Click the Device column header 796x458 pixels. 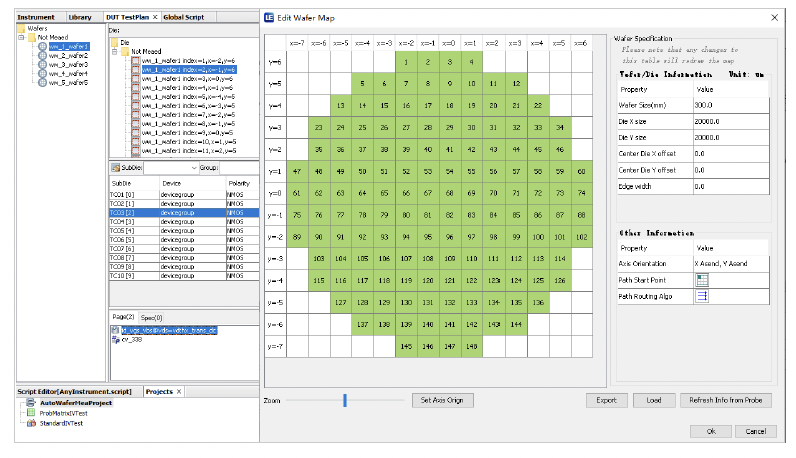point(192,183)
